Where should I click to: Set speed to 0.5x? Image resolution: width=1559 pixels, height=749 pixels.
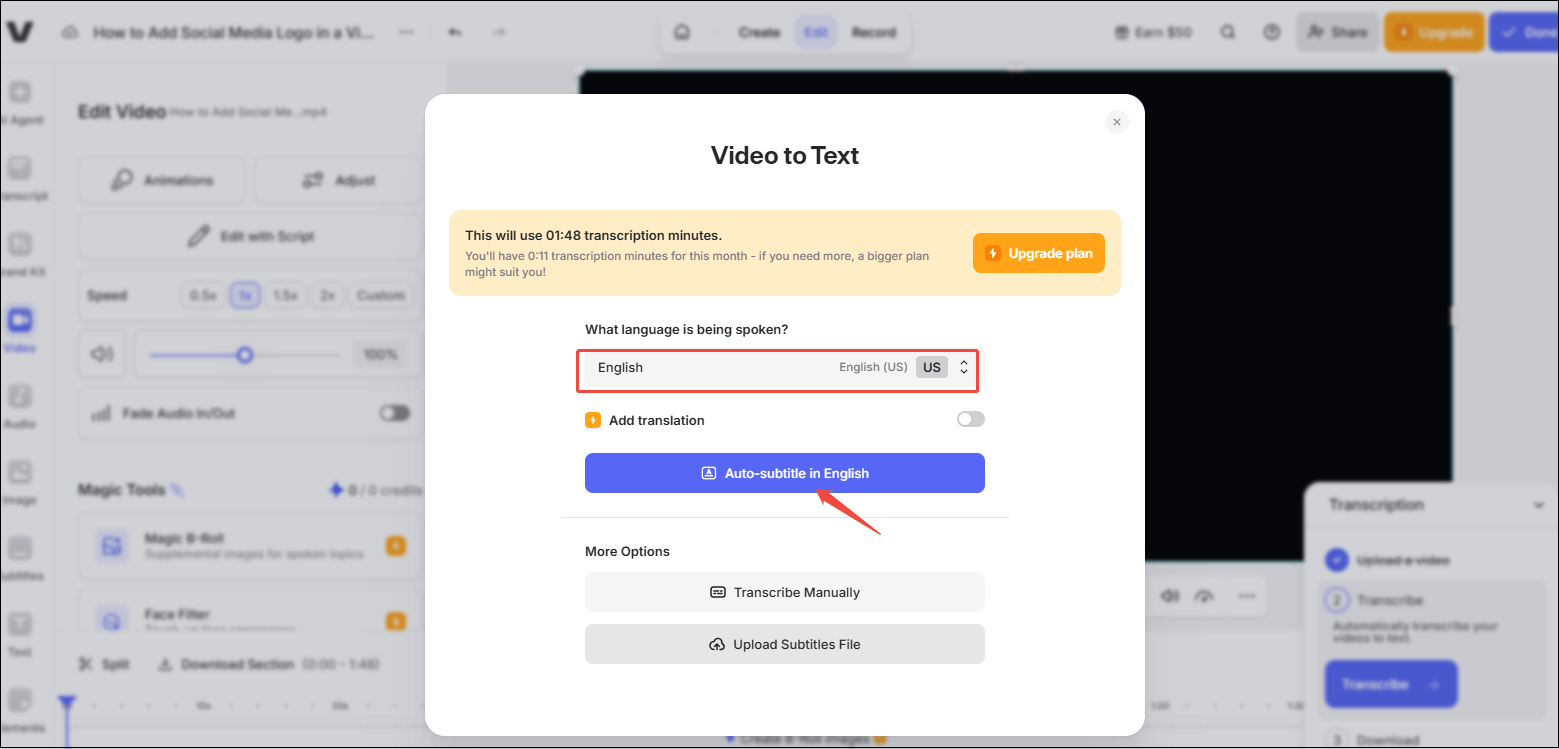click(x=203, y=296)
